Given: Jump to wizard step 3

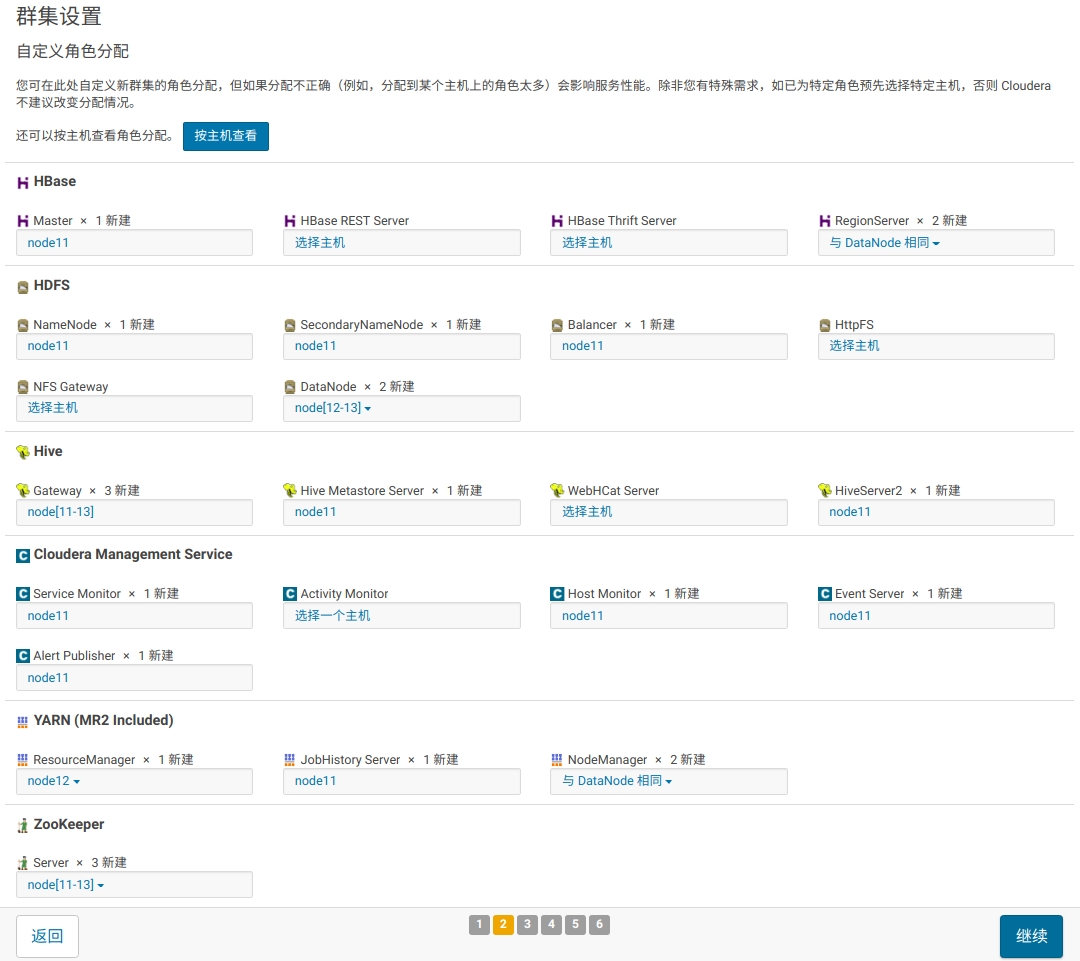Looking at the screenshot, I should [x=528, y=924].
